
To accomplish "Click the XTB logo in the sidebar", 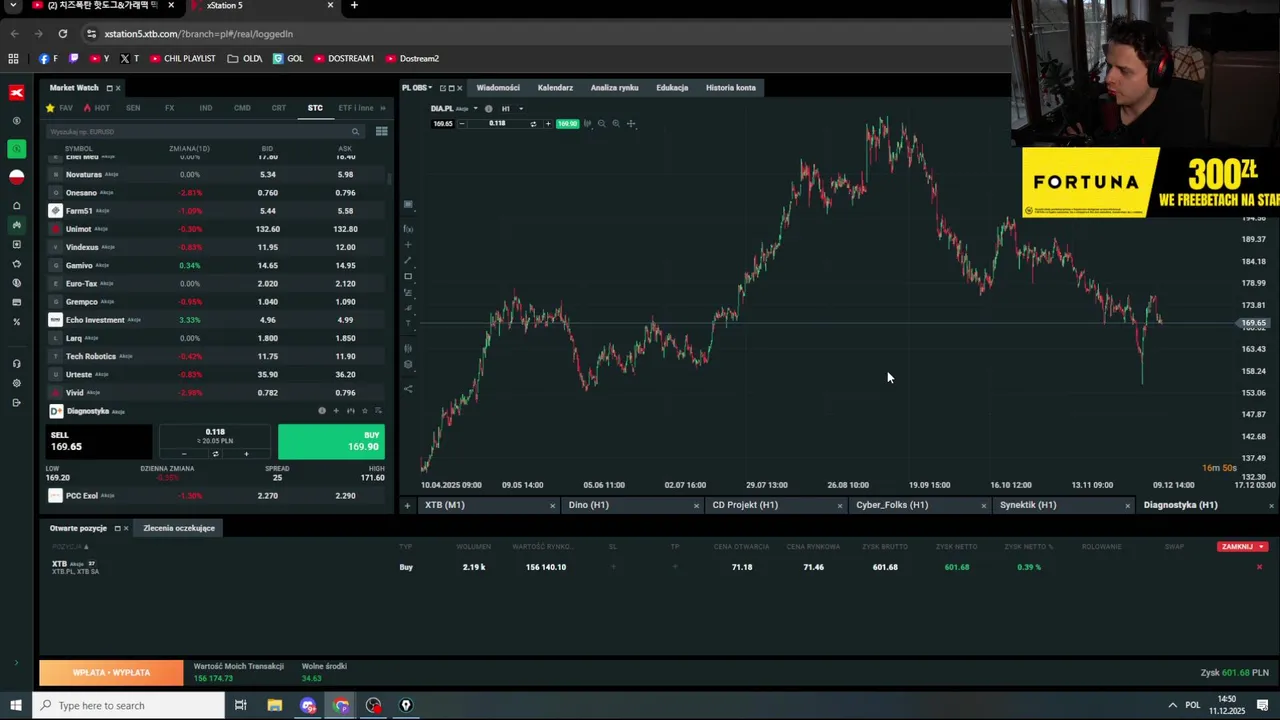I will pos(16,92).
